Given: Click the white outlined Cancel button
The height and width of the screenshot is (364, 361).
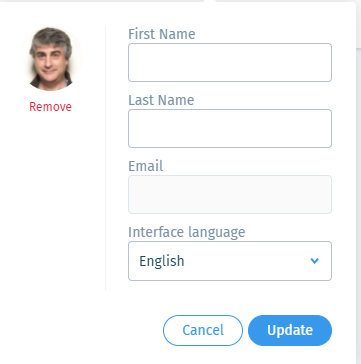Looking at the screenshot, I should pos(203,330).
